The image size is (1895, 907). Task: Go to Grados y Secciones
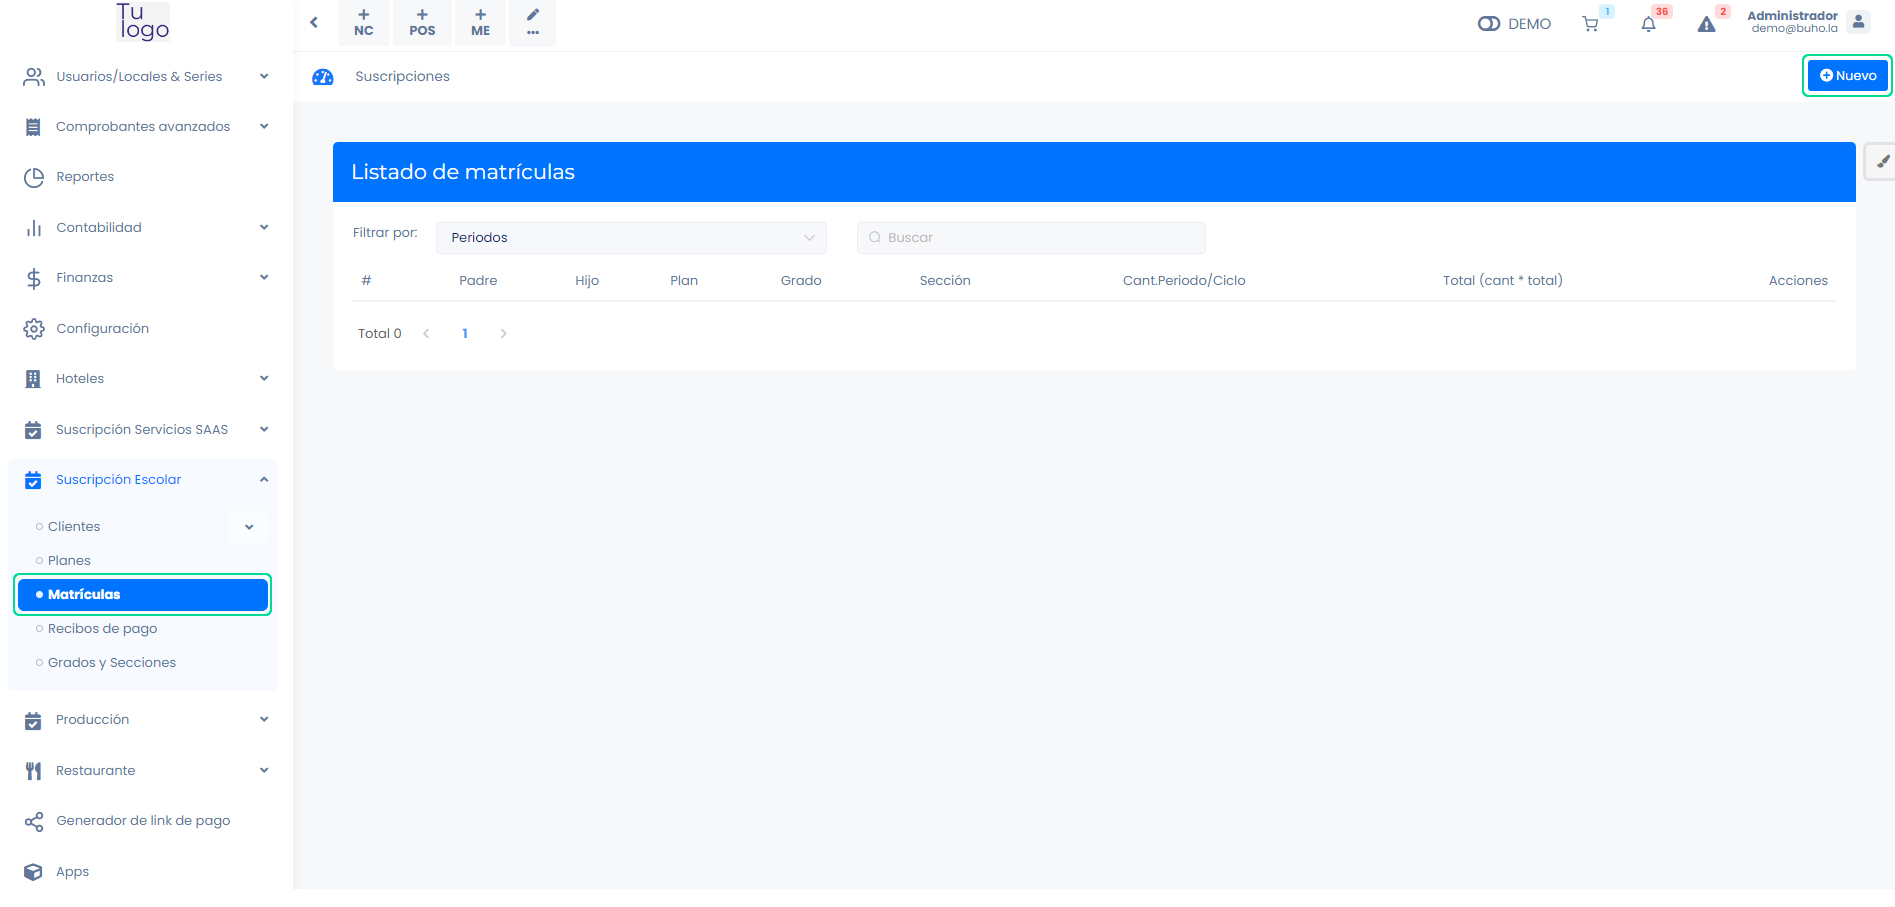(112, 663)
